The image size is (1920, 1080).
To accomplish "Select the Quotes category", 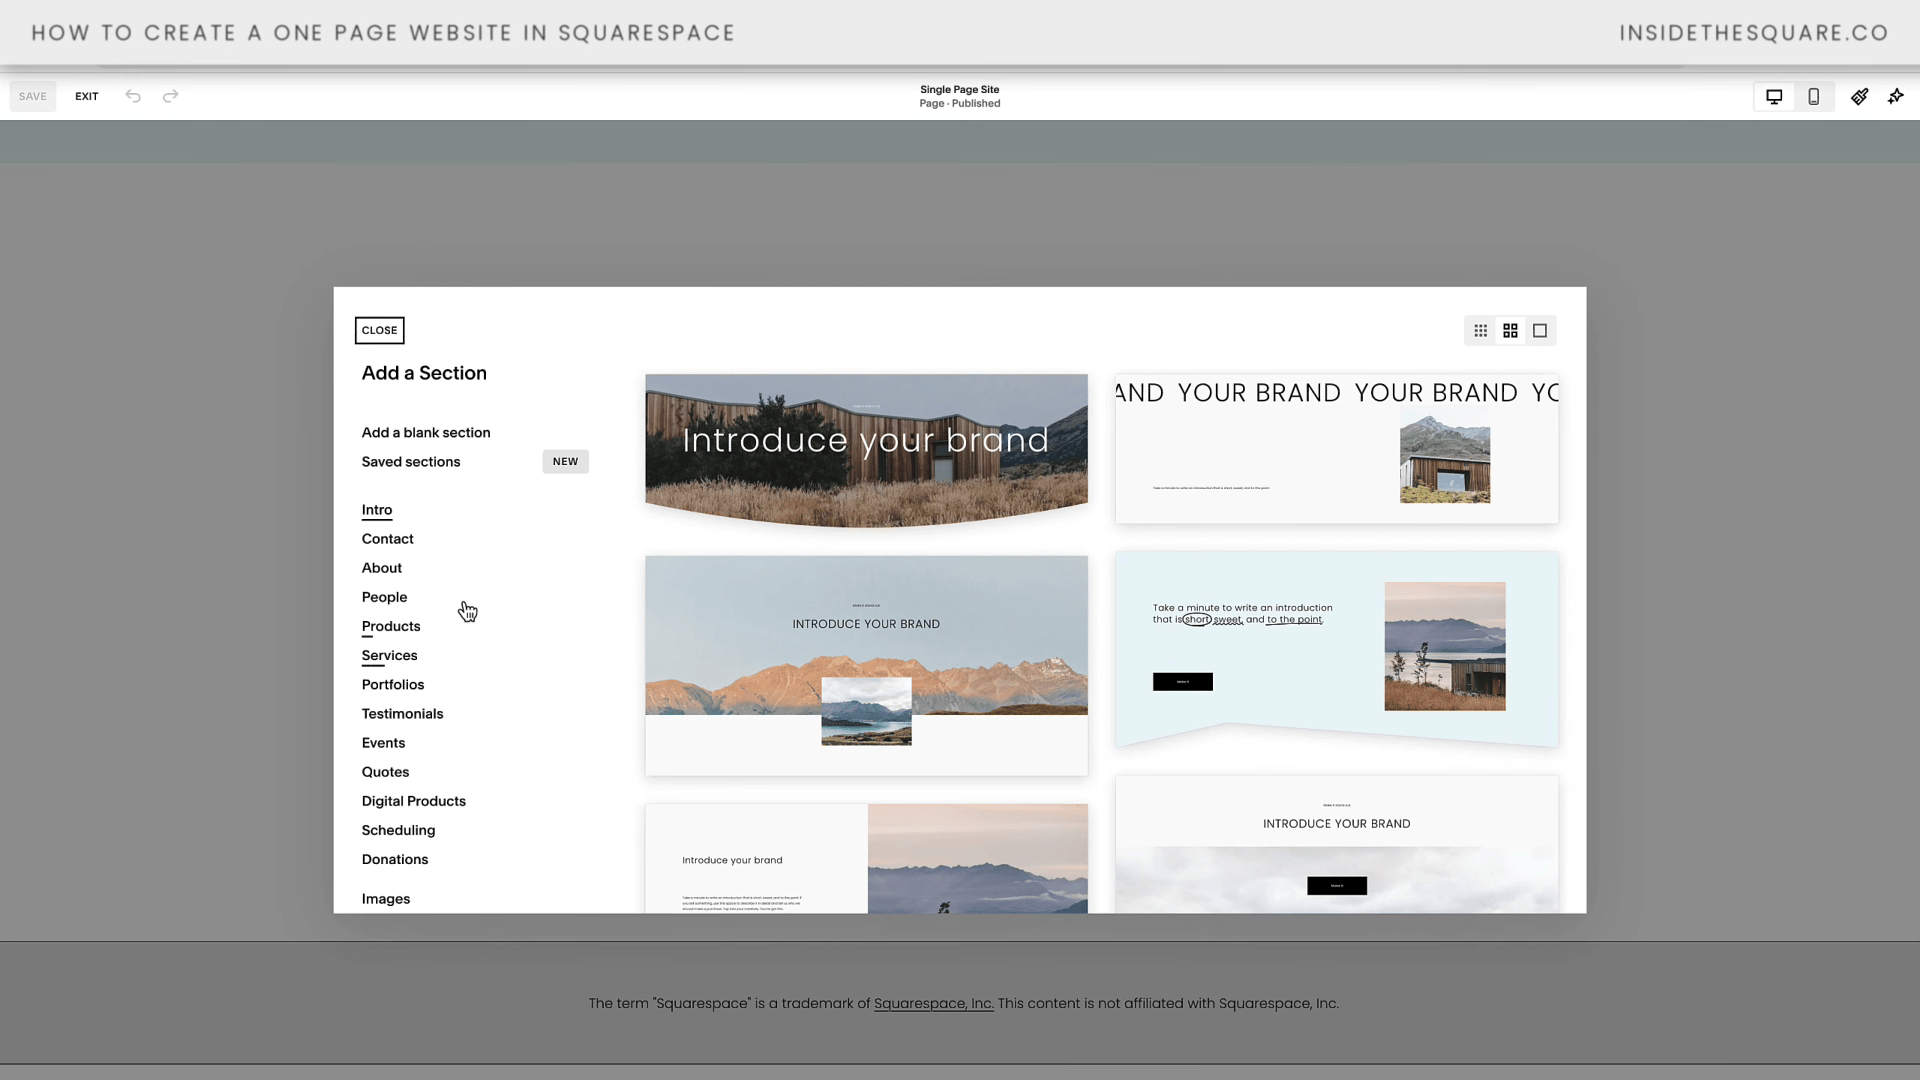I will pos(386,772).
